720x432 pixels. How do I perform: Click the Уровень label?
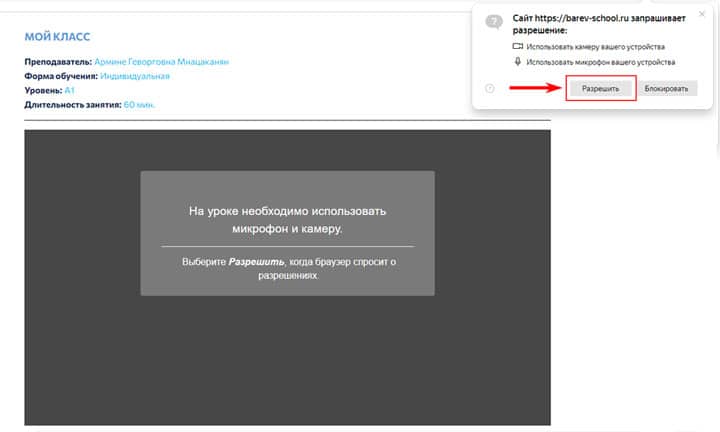point(43,90)
